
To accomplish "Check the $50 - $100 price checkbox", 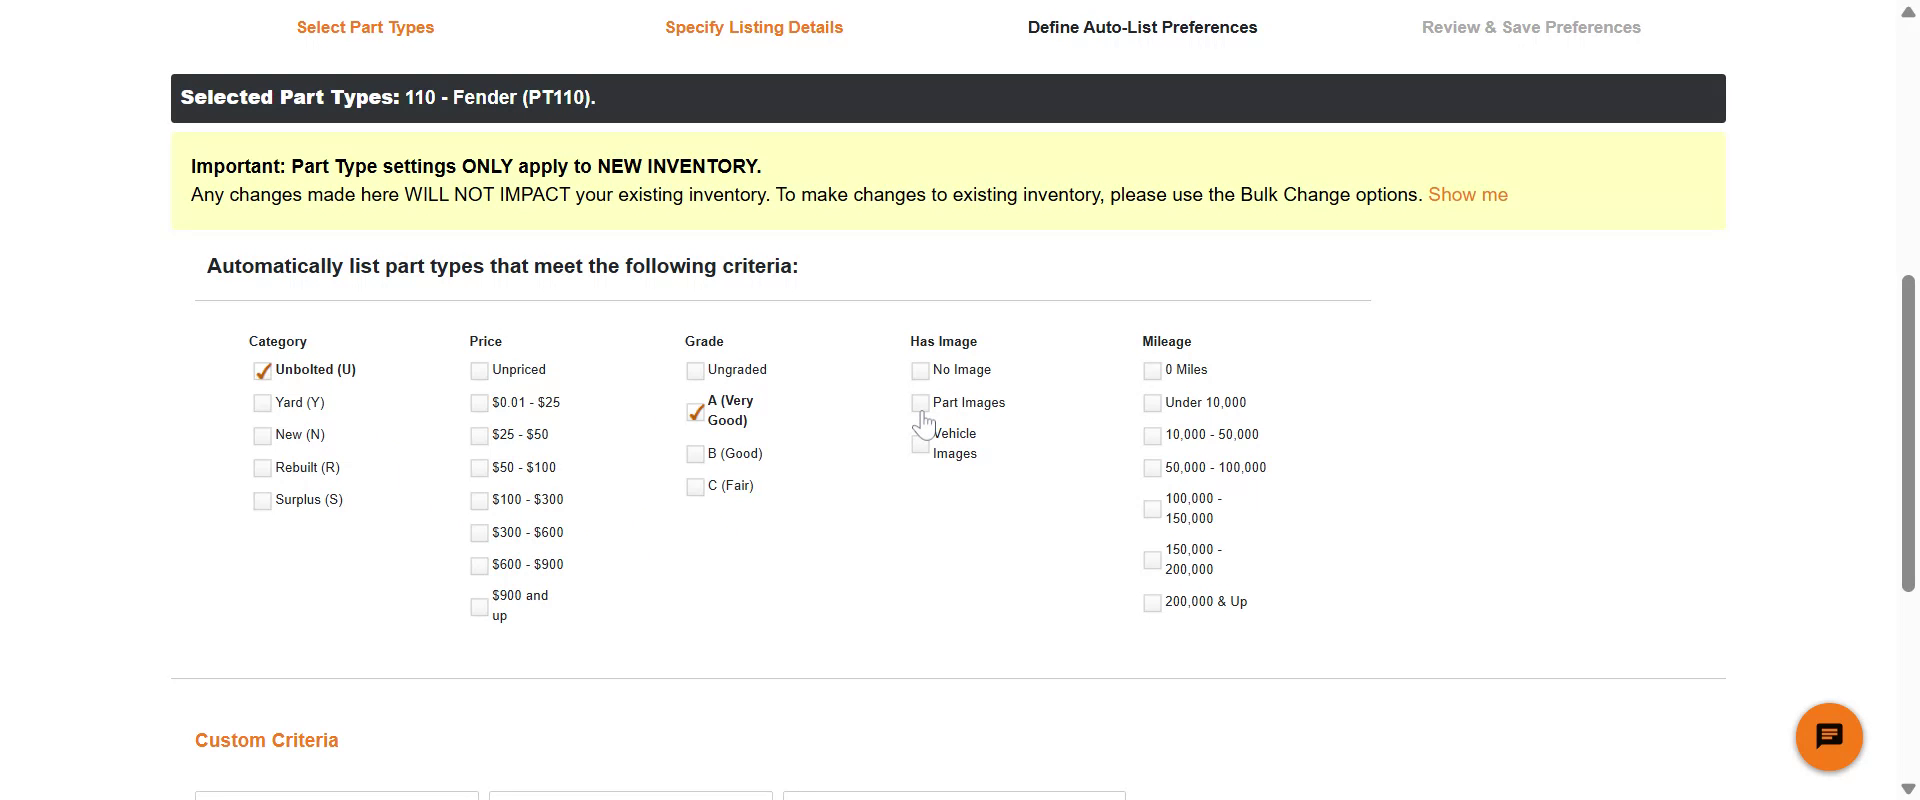I will click(x=479, y=468).
